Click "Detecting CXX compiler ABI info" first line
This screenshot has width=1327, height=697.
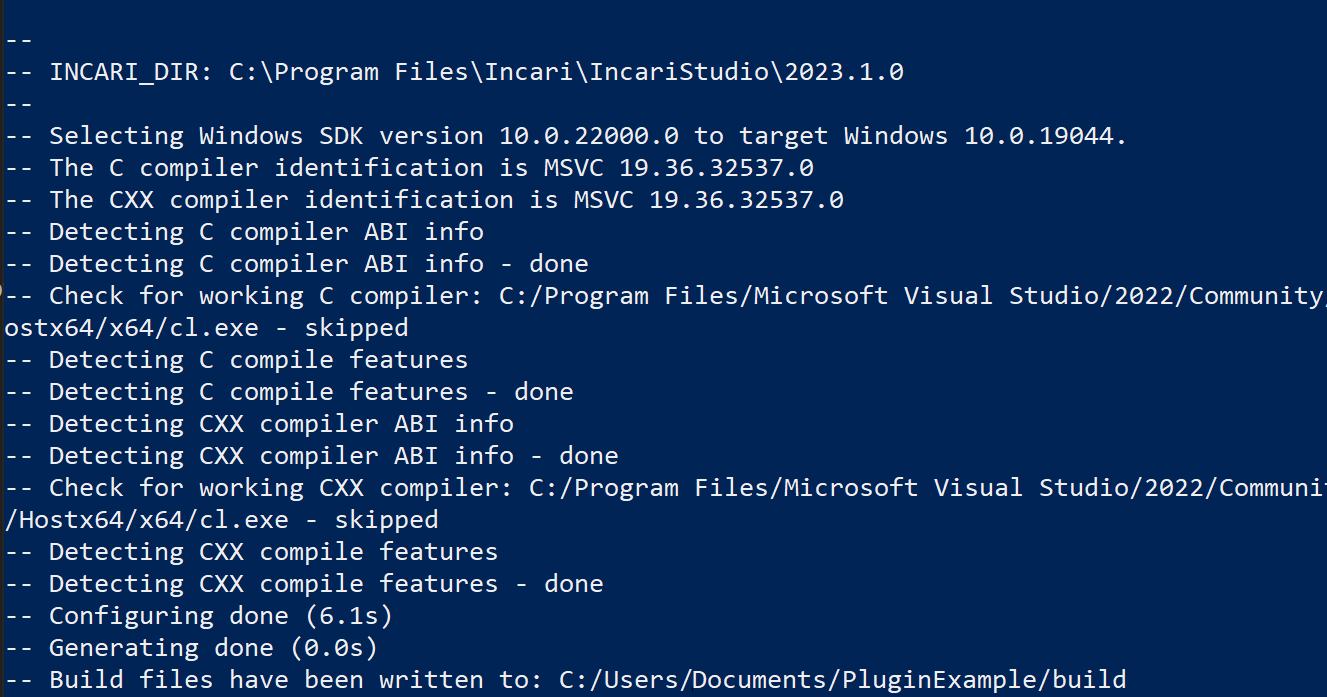[259, 424]
